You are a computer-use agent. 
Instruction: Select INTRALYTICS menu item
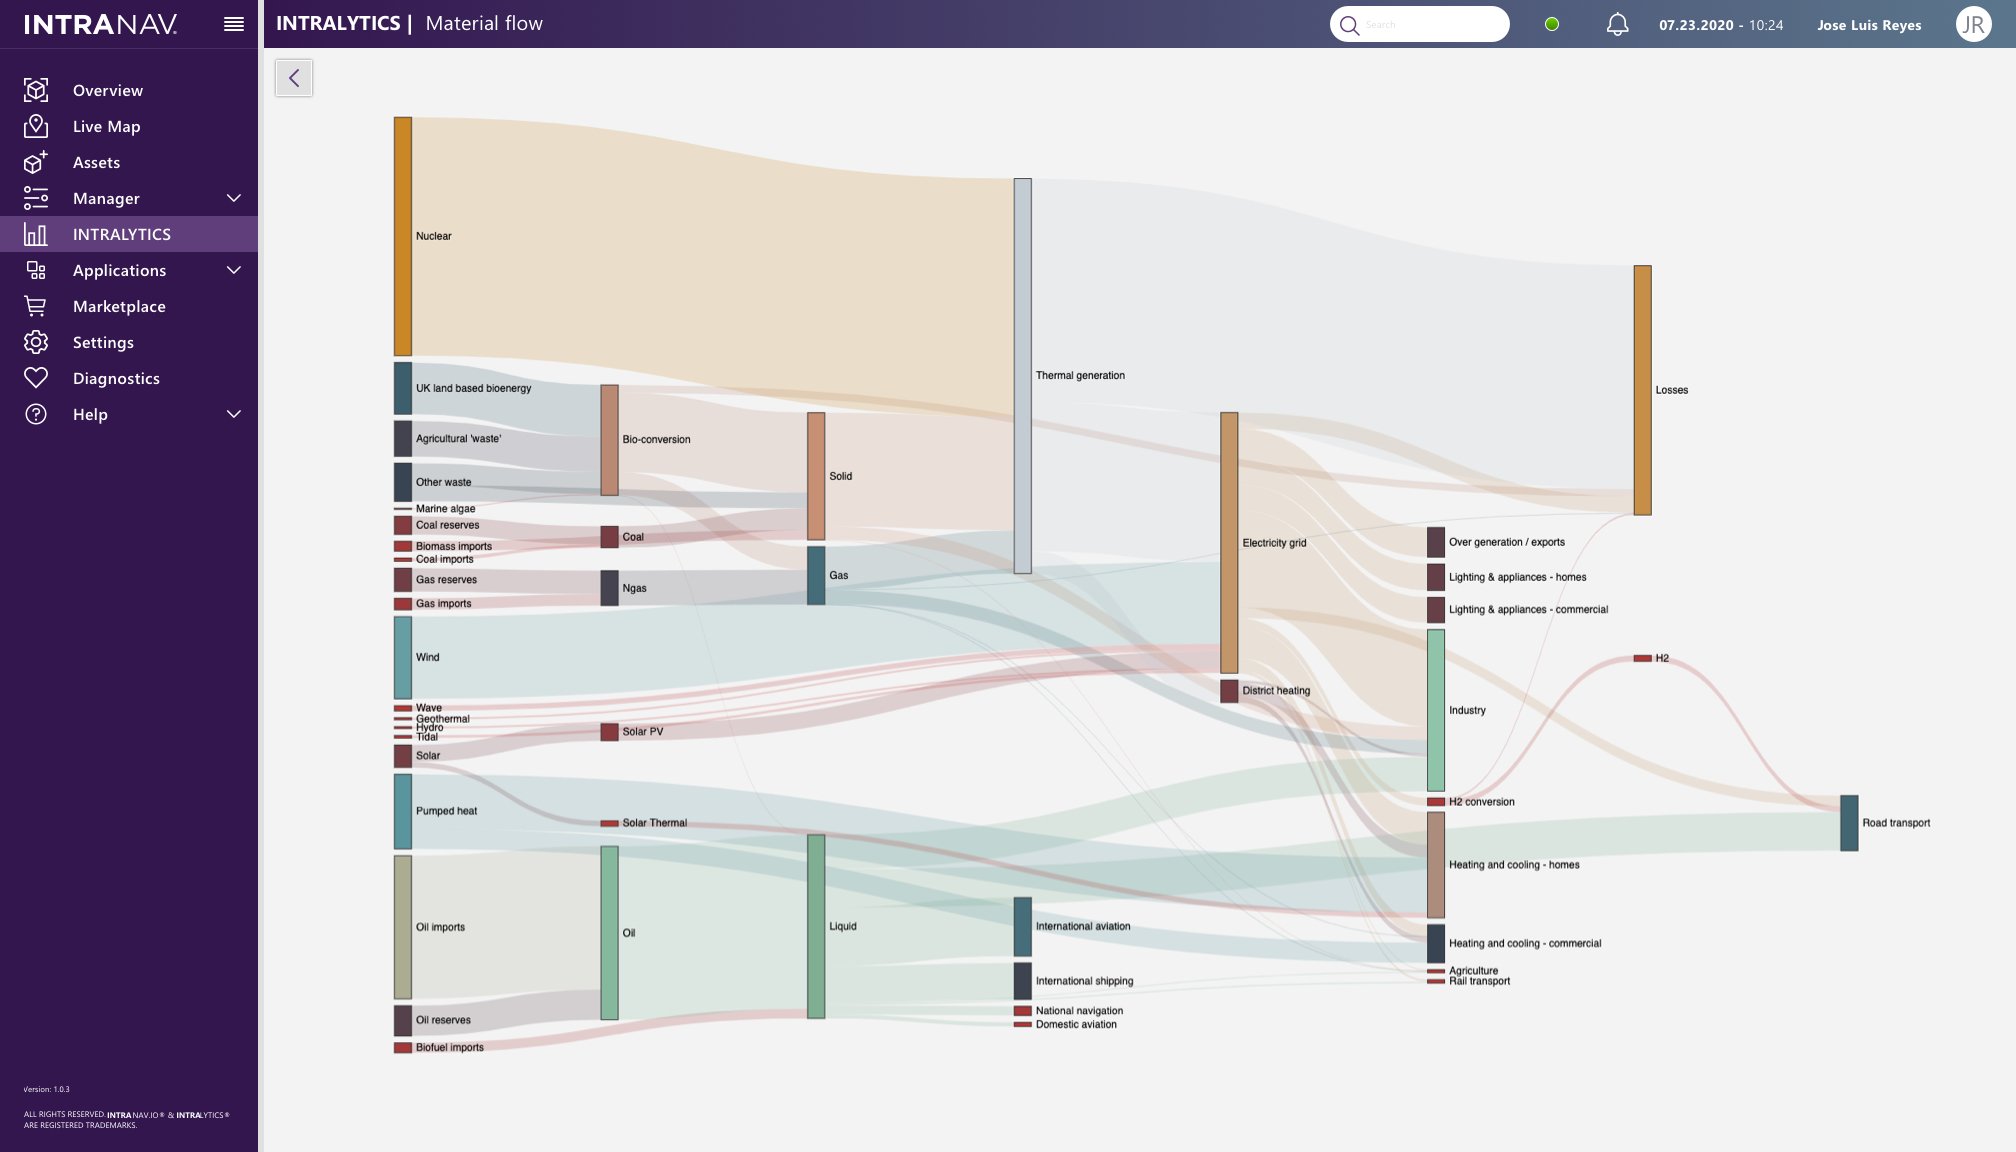pyautogui.click(x=122, y=234)
